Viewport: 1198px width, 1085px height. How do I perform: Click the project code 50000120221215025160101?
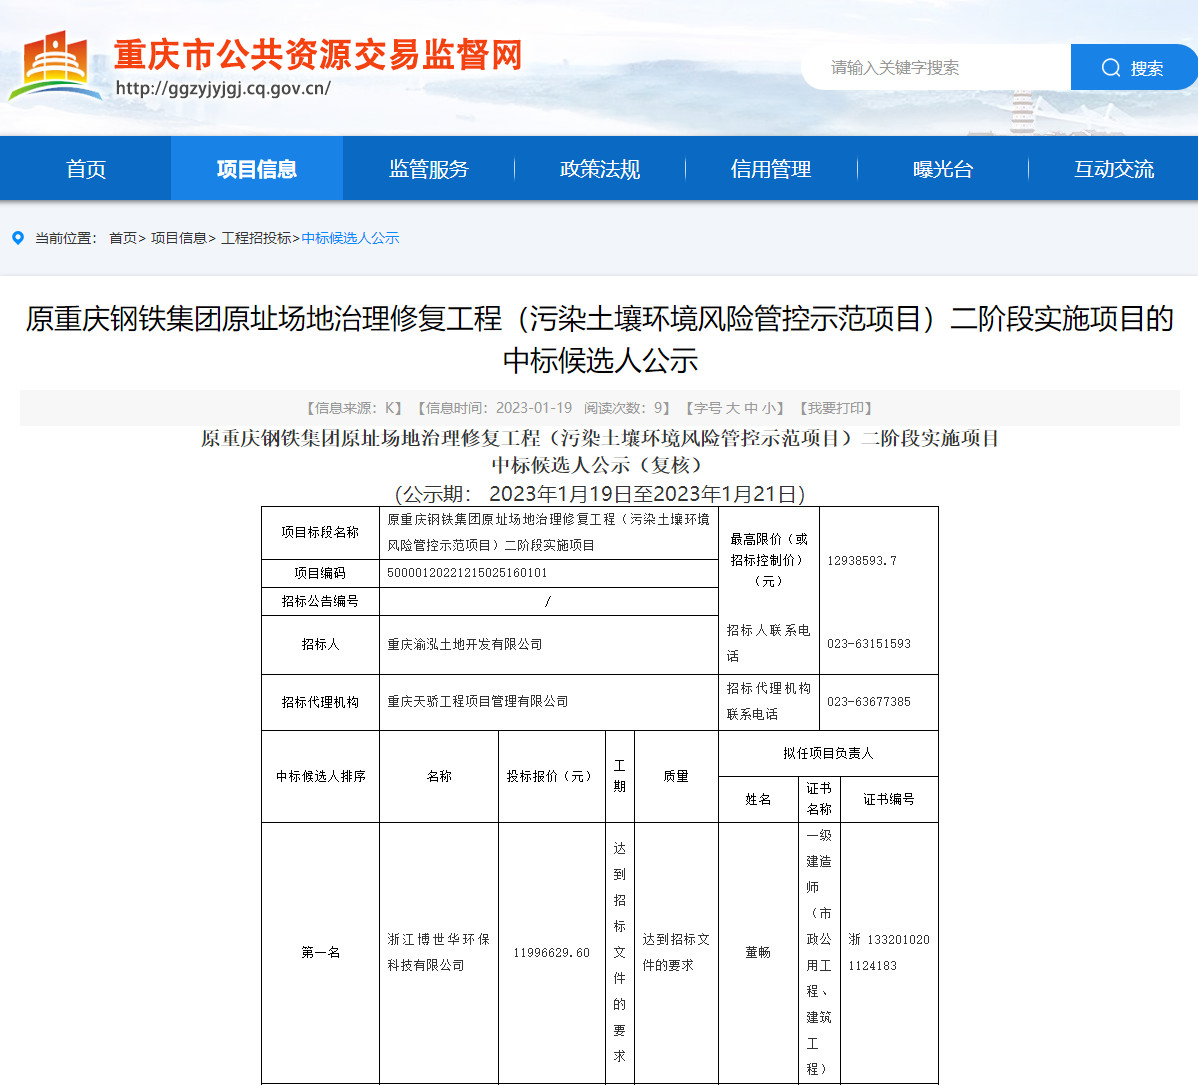point(468,573)
